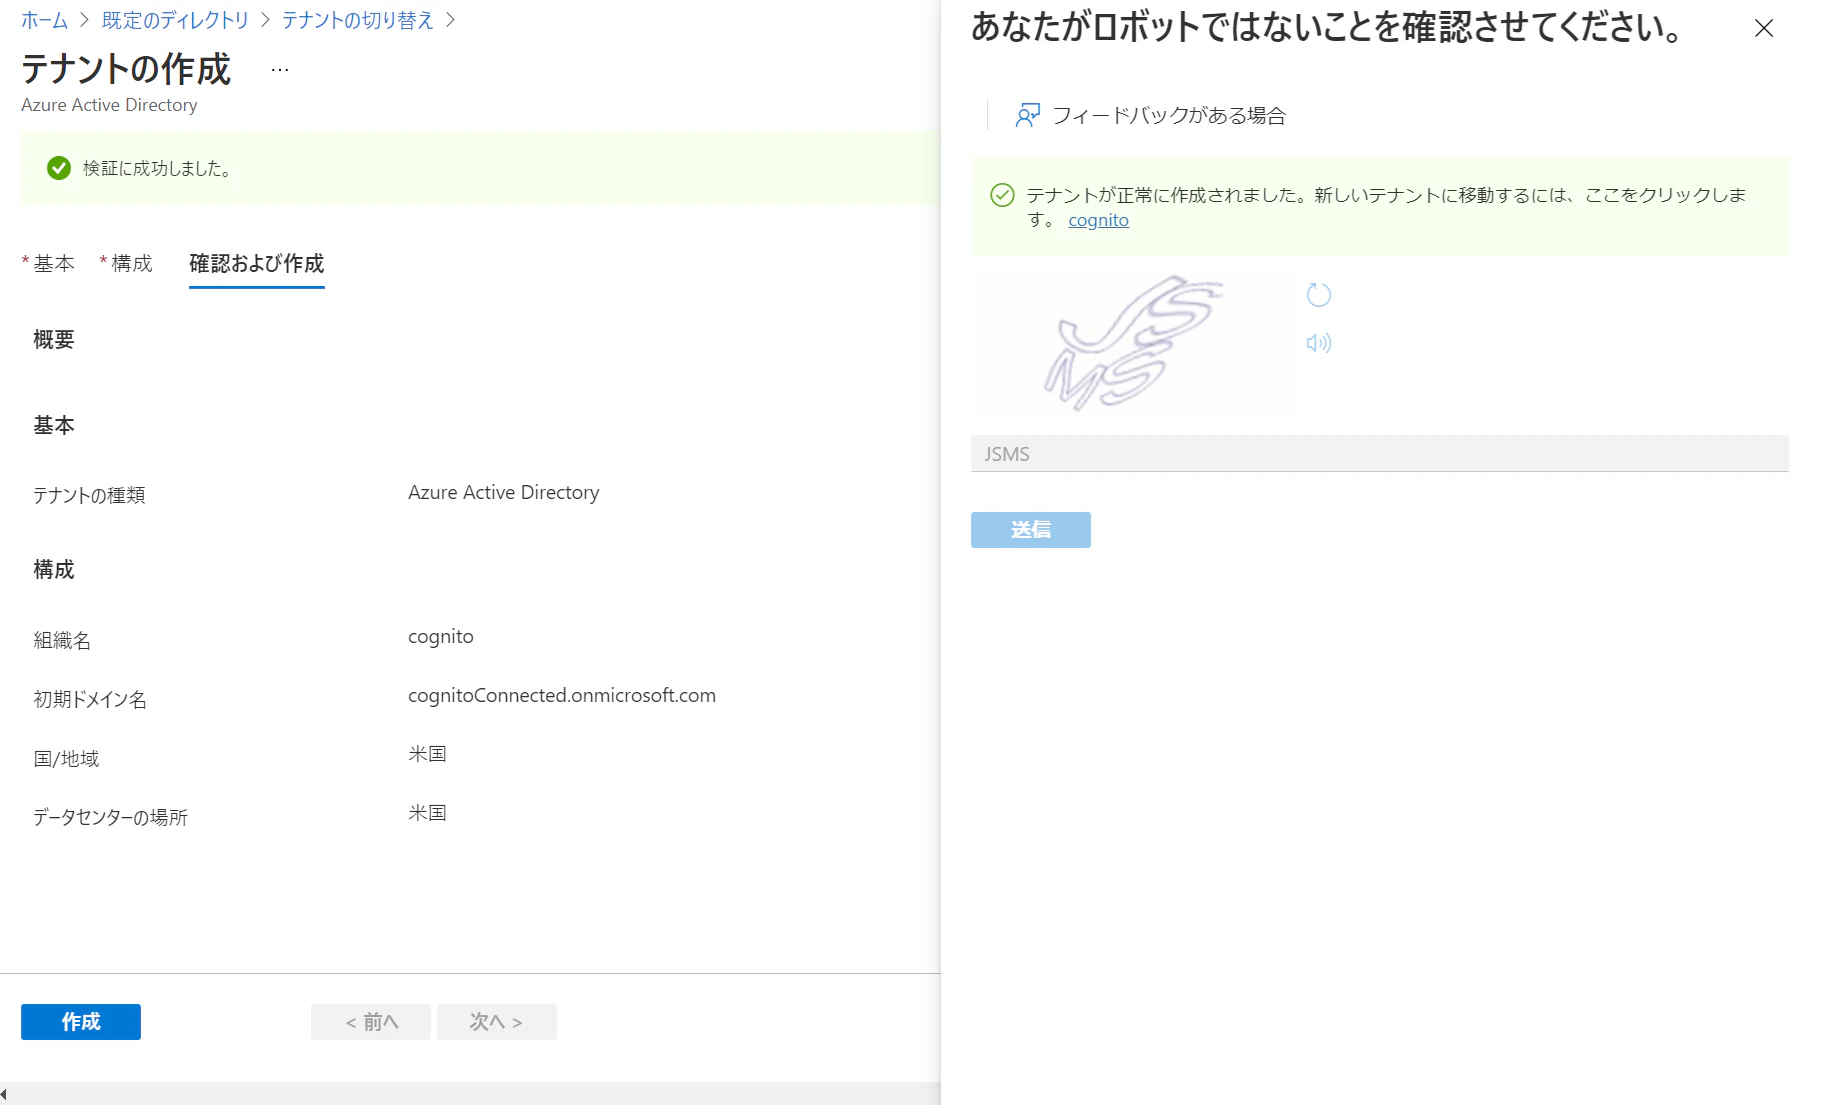Click the CAPTCHA challenge image
This screenshot has width=1827, height=1105.
coord(1133,343)
